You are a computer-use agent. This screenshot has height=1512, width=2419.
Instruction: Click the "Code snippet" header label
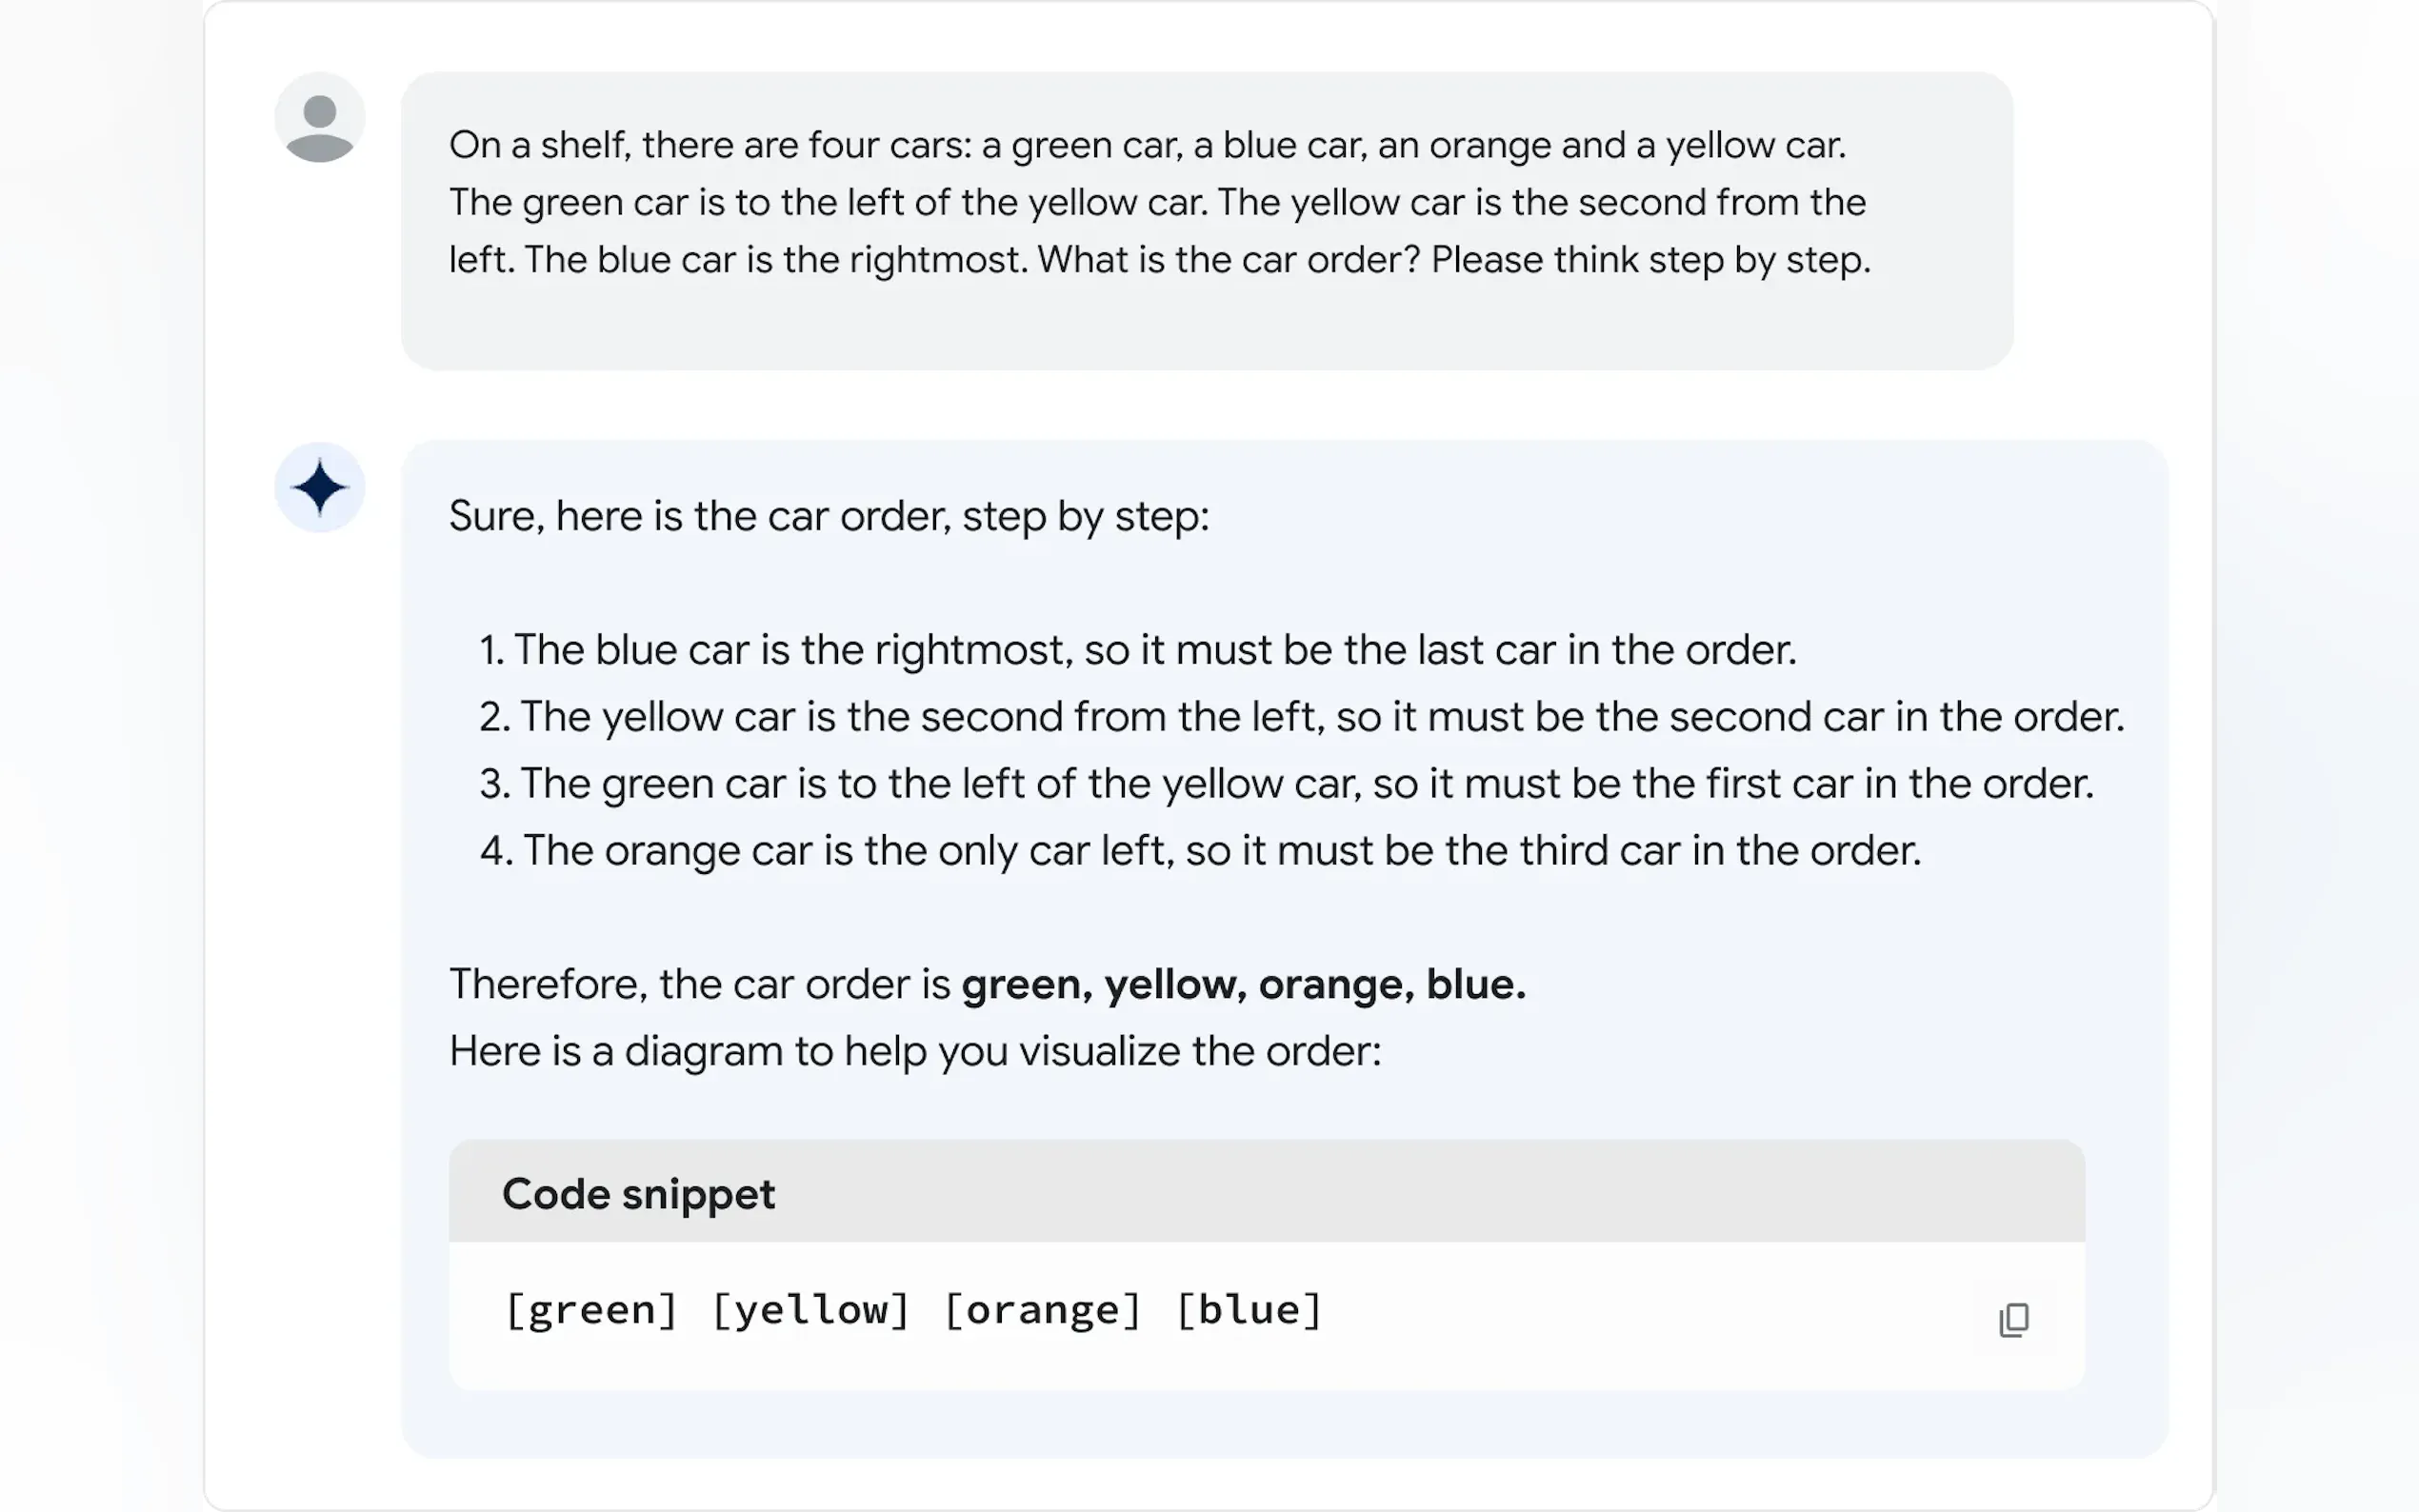(638, 1194)
